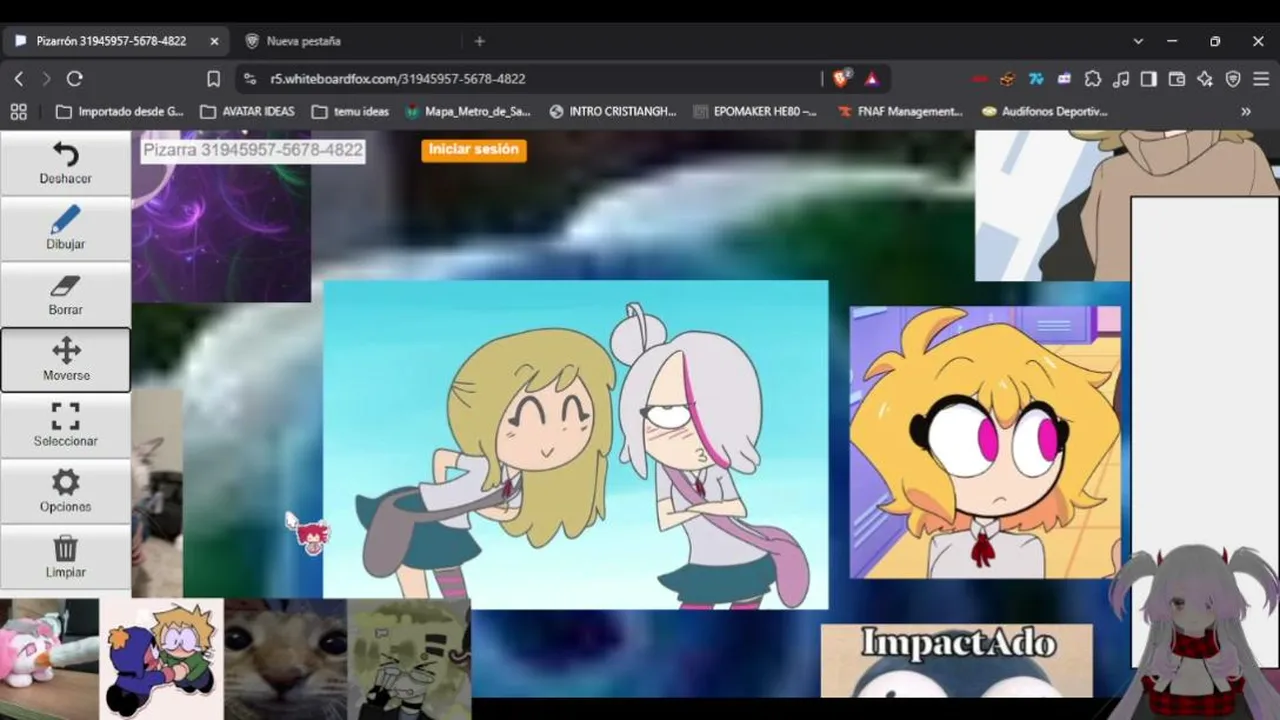Click the treasure chest extension icon
1280x720 pixels.
[1008, 79]
